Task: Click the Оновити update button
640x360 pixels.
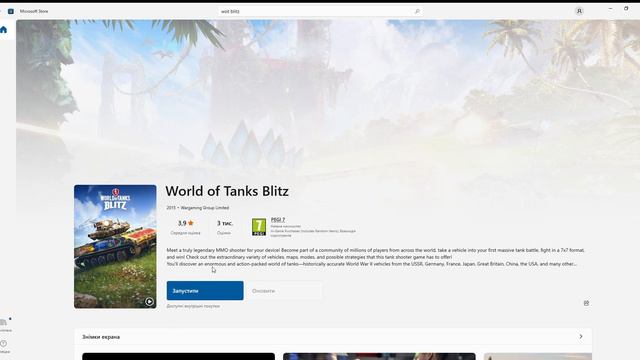Action: click(x=285, y=291)
